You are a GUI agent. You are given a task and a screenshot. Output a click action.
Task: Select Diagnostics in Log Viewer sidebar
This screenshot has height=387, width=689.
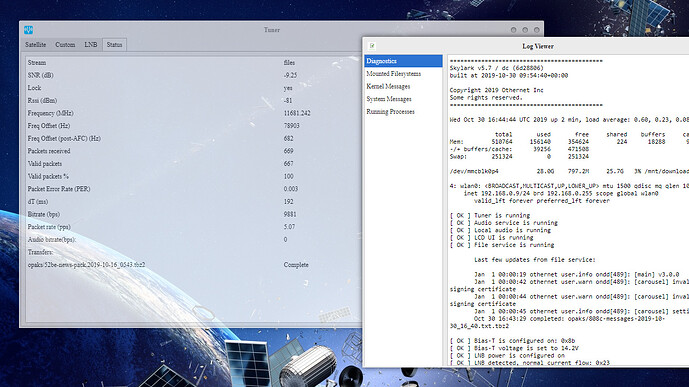tap(403, 61)
